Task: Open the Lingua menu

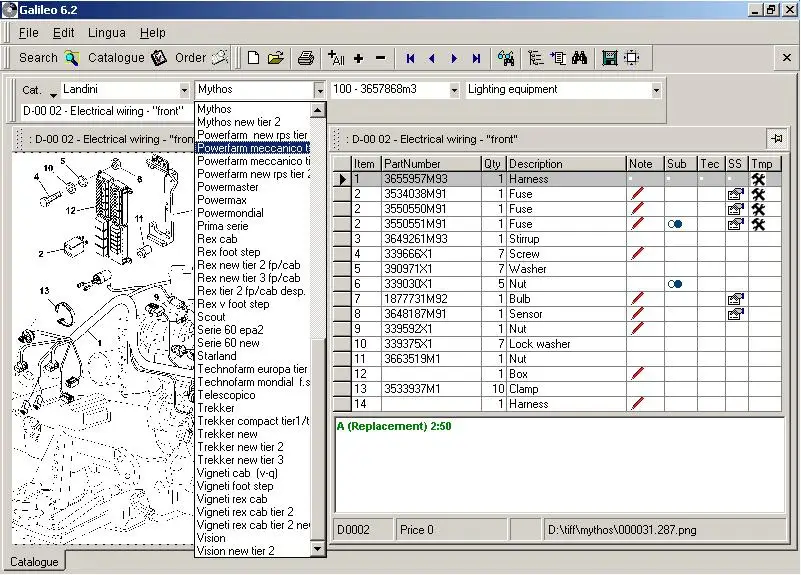Action: [107, 33]
